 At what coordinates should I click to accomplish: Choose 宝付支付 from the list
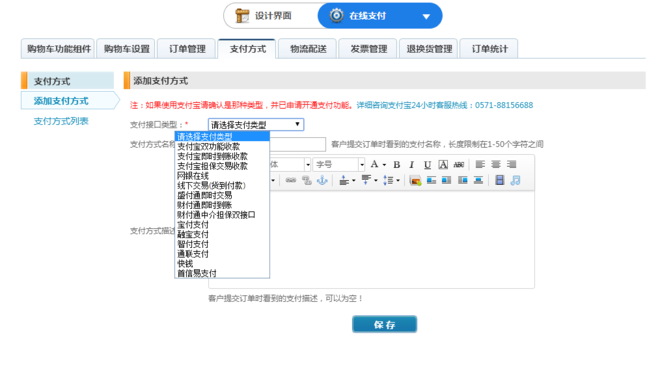pos(222,224)
